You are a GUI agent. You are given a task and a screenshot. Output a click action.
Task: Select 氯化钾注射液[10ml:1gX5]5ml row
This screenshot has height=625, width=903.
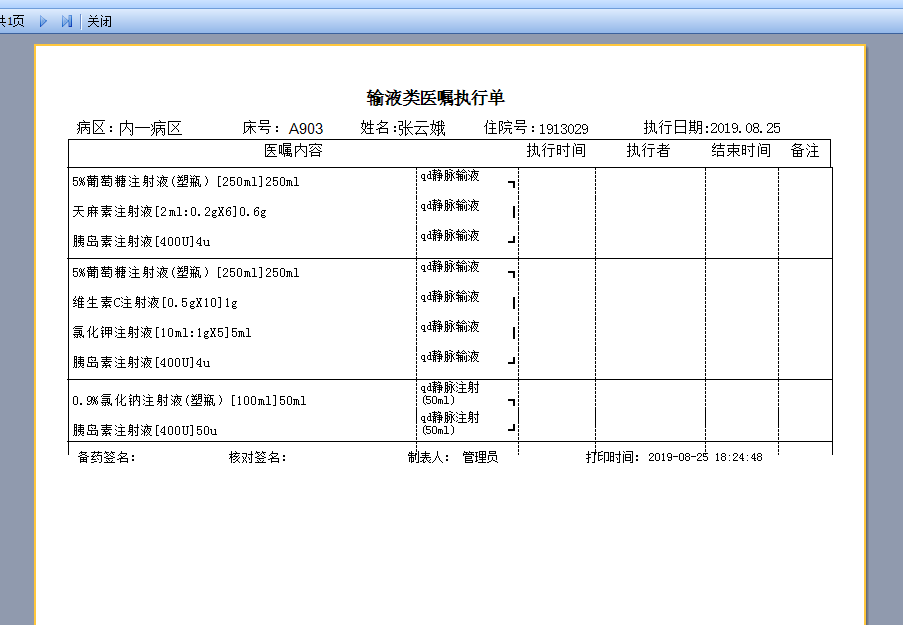(x=162, y=332)
